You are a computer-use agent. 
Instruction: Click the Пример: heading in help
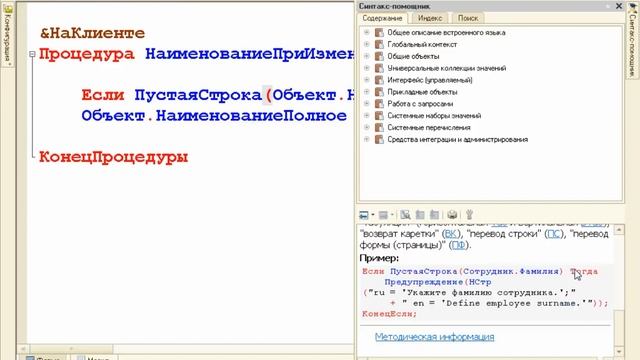click(x=379, y=258)
